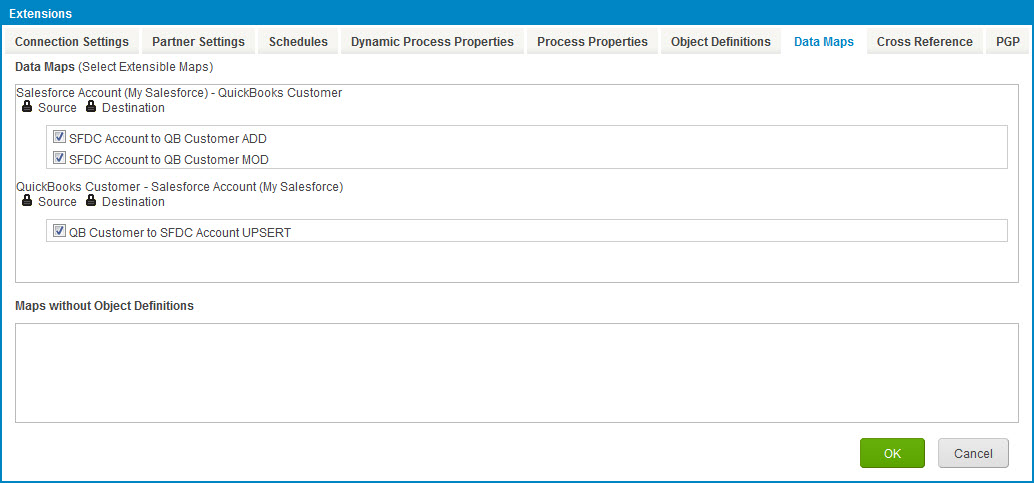Uncheck QB Customer to SFDC Account UPSERT
The width and height of the screenshot is (1034, 483).
click(x=59, y=231)
